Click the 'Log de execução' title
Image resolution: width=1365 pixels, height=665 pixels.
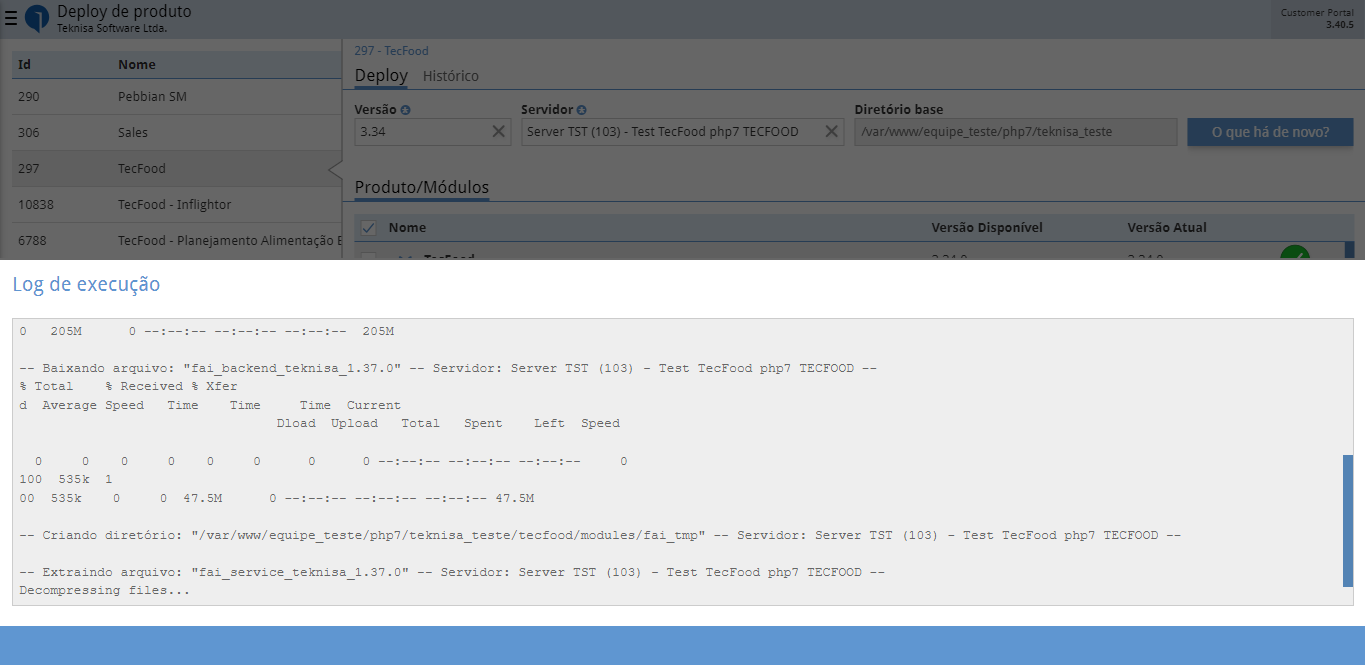coord(86,284)
